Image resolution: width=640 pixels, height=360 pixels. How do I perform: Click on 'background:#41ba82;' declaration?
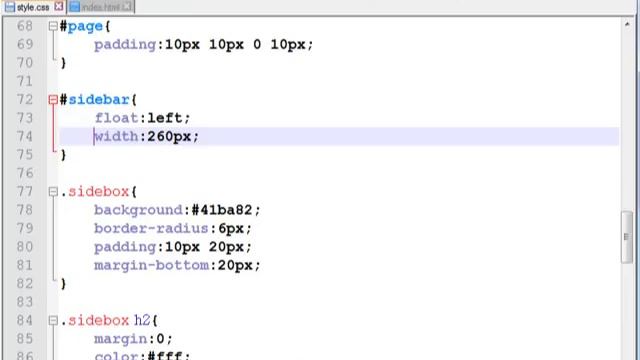[x=177, y=210]
